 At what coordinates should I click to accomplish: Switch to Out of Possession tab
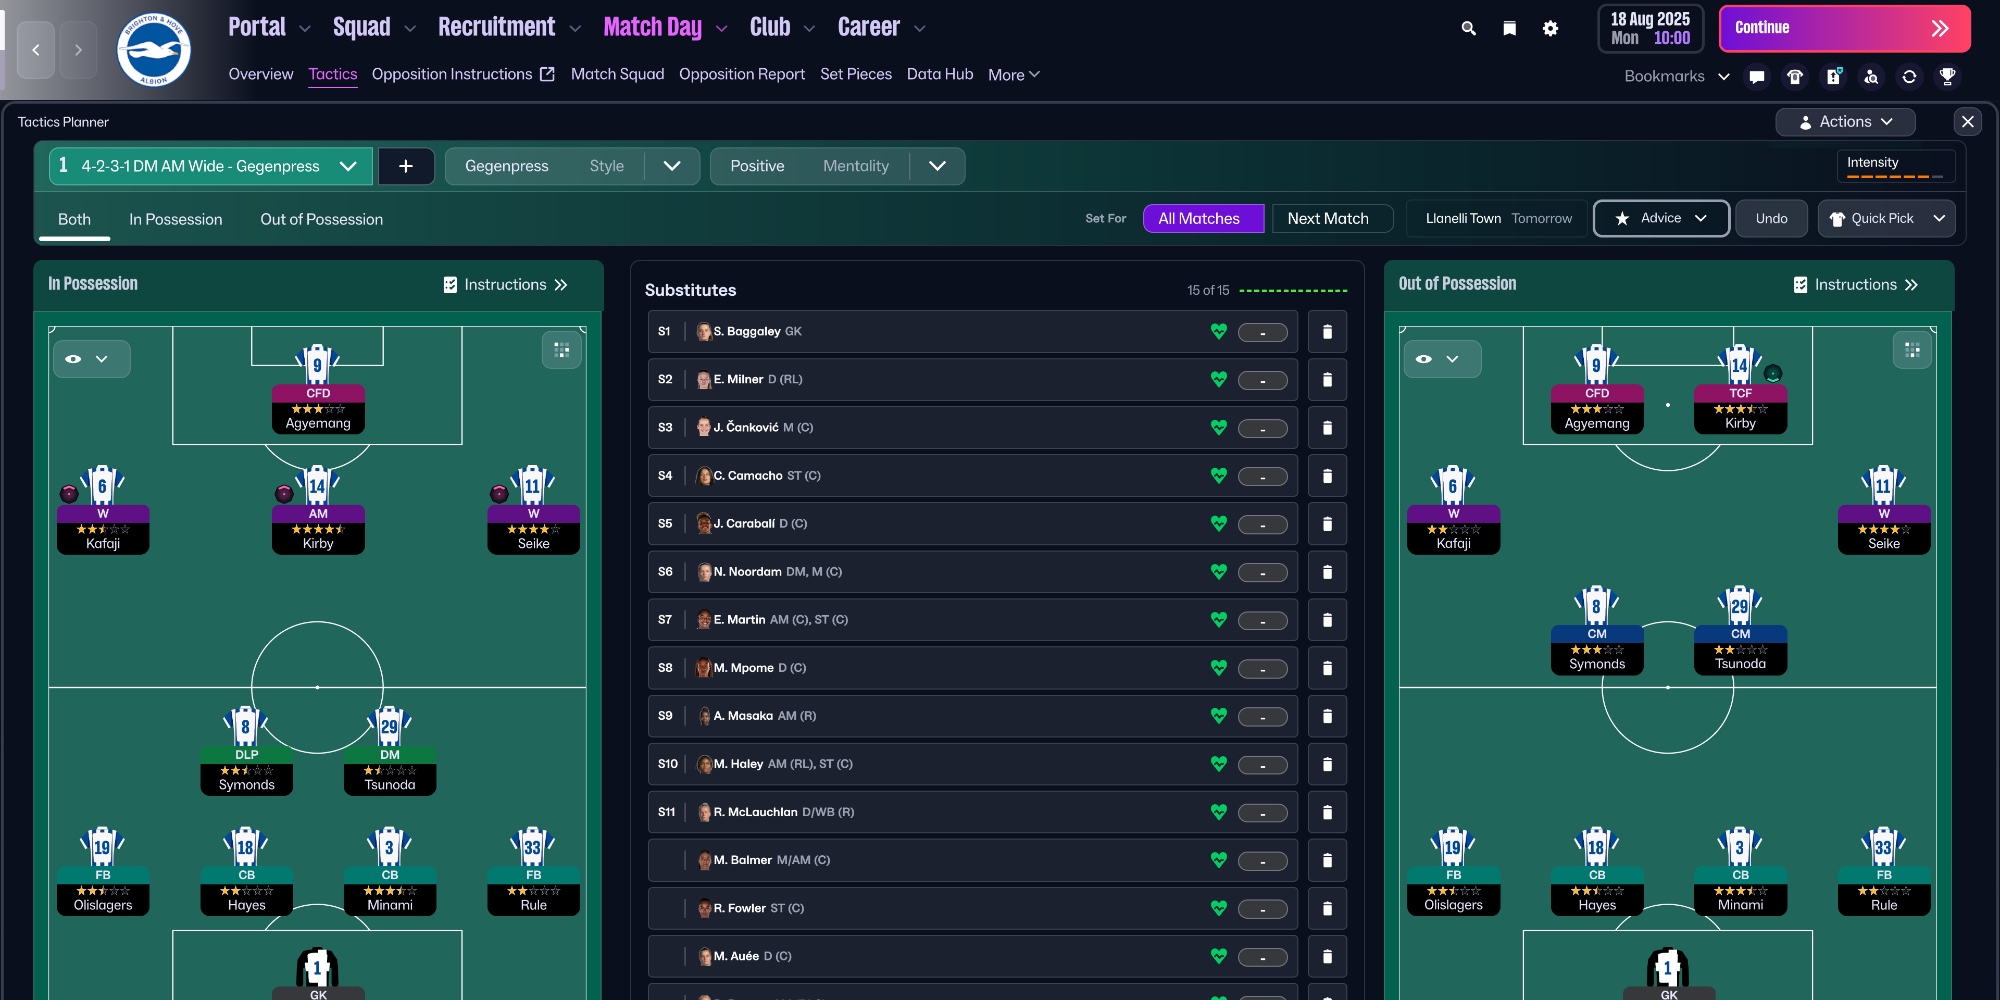(321, 219)
